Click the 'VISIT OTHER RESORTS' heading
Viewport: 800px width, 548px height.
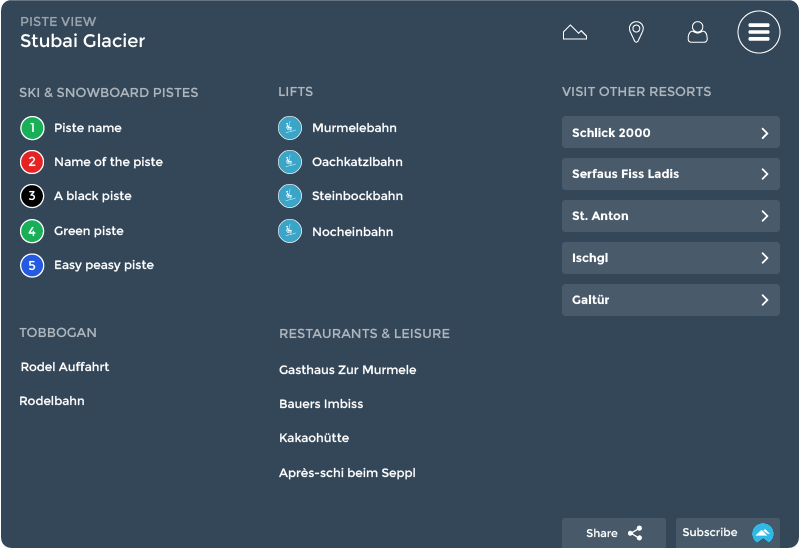click(x=636, y=92)
